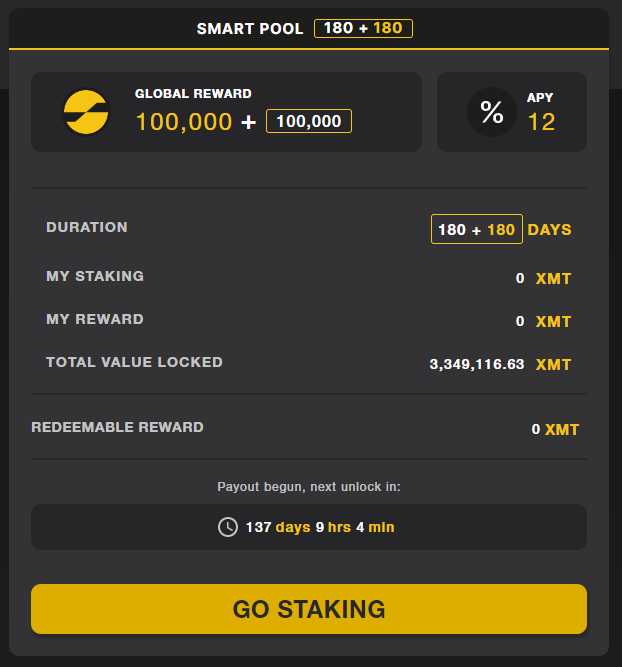Click the MY REWARD row label
This screenshot has width=622, height=667.
[95, 319]
